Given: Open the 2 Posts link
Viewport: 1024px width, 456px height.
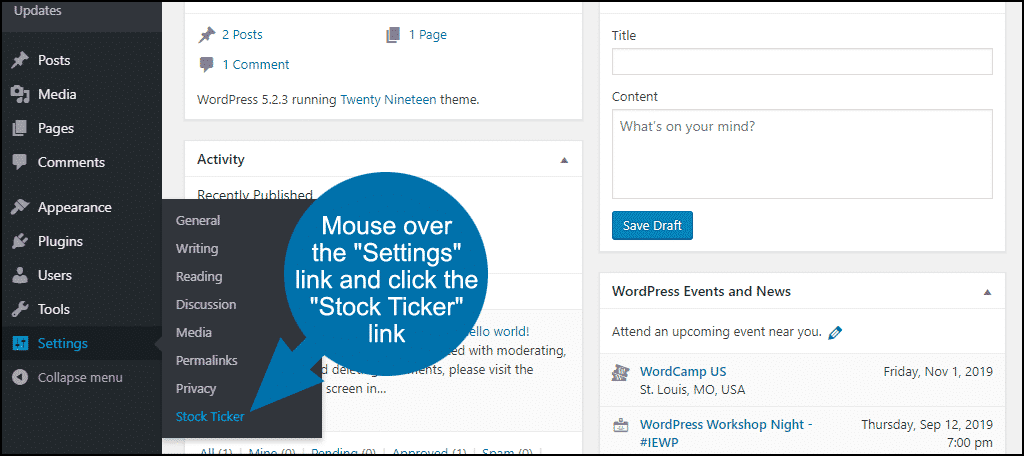Looking at the screenshot, I should [x=242, y=35].
